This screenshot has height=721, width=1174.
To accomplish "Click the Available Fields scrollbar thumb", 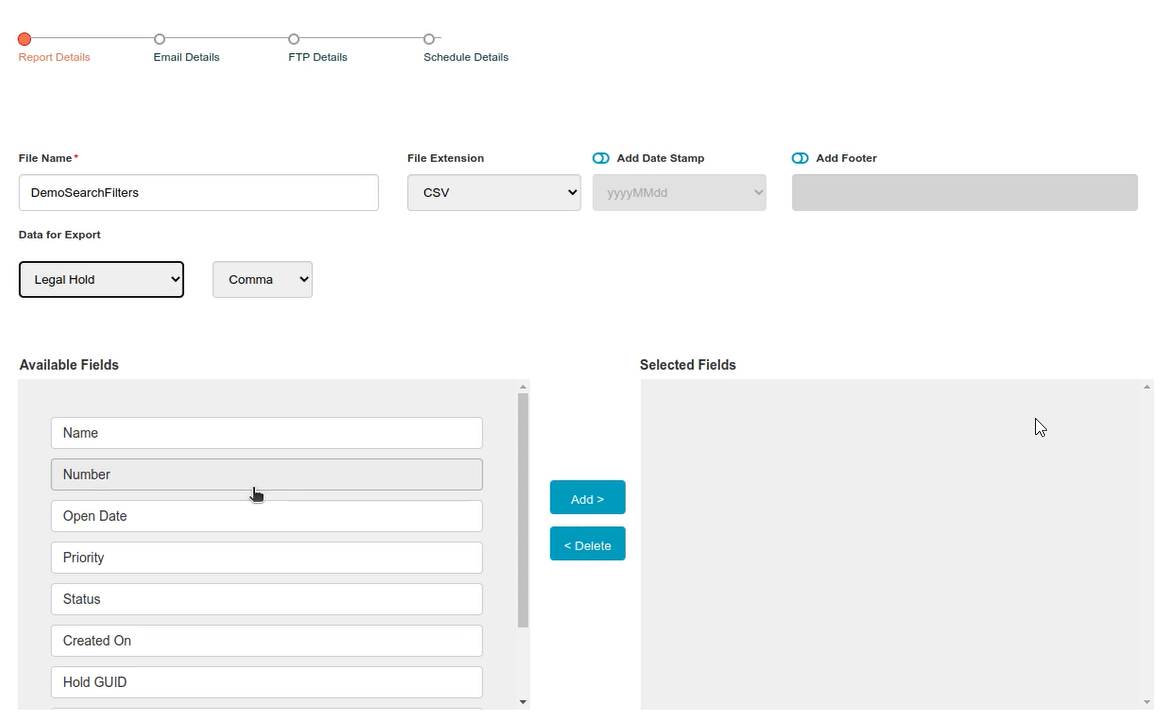I will pos(523,511).
